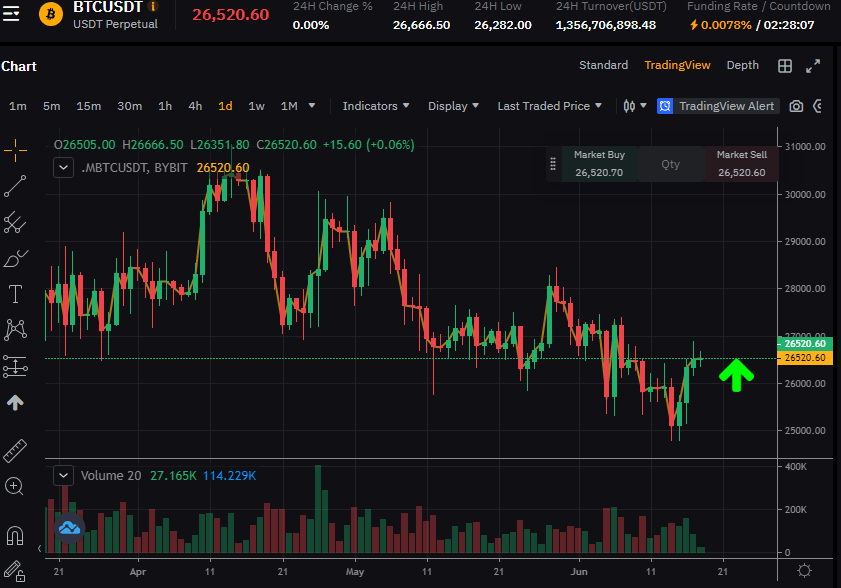Pick the brush drawing tool
The height and width of the screenshot is (588, 841).
point(15,258)
